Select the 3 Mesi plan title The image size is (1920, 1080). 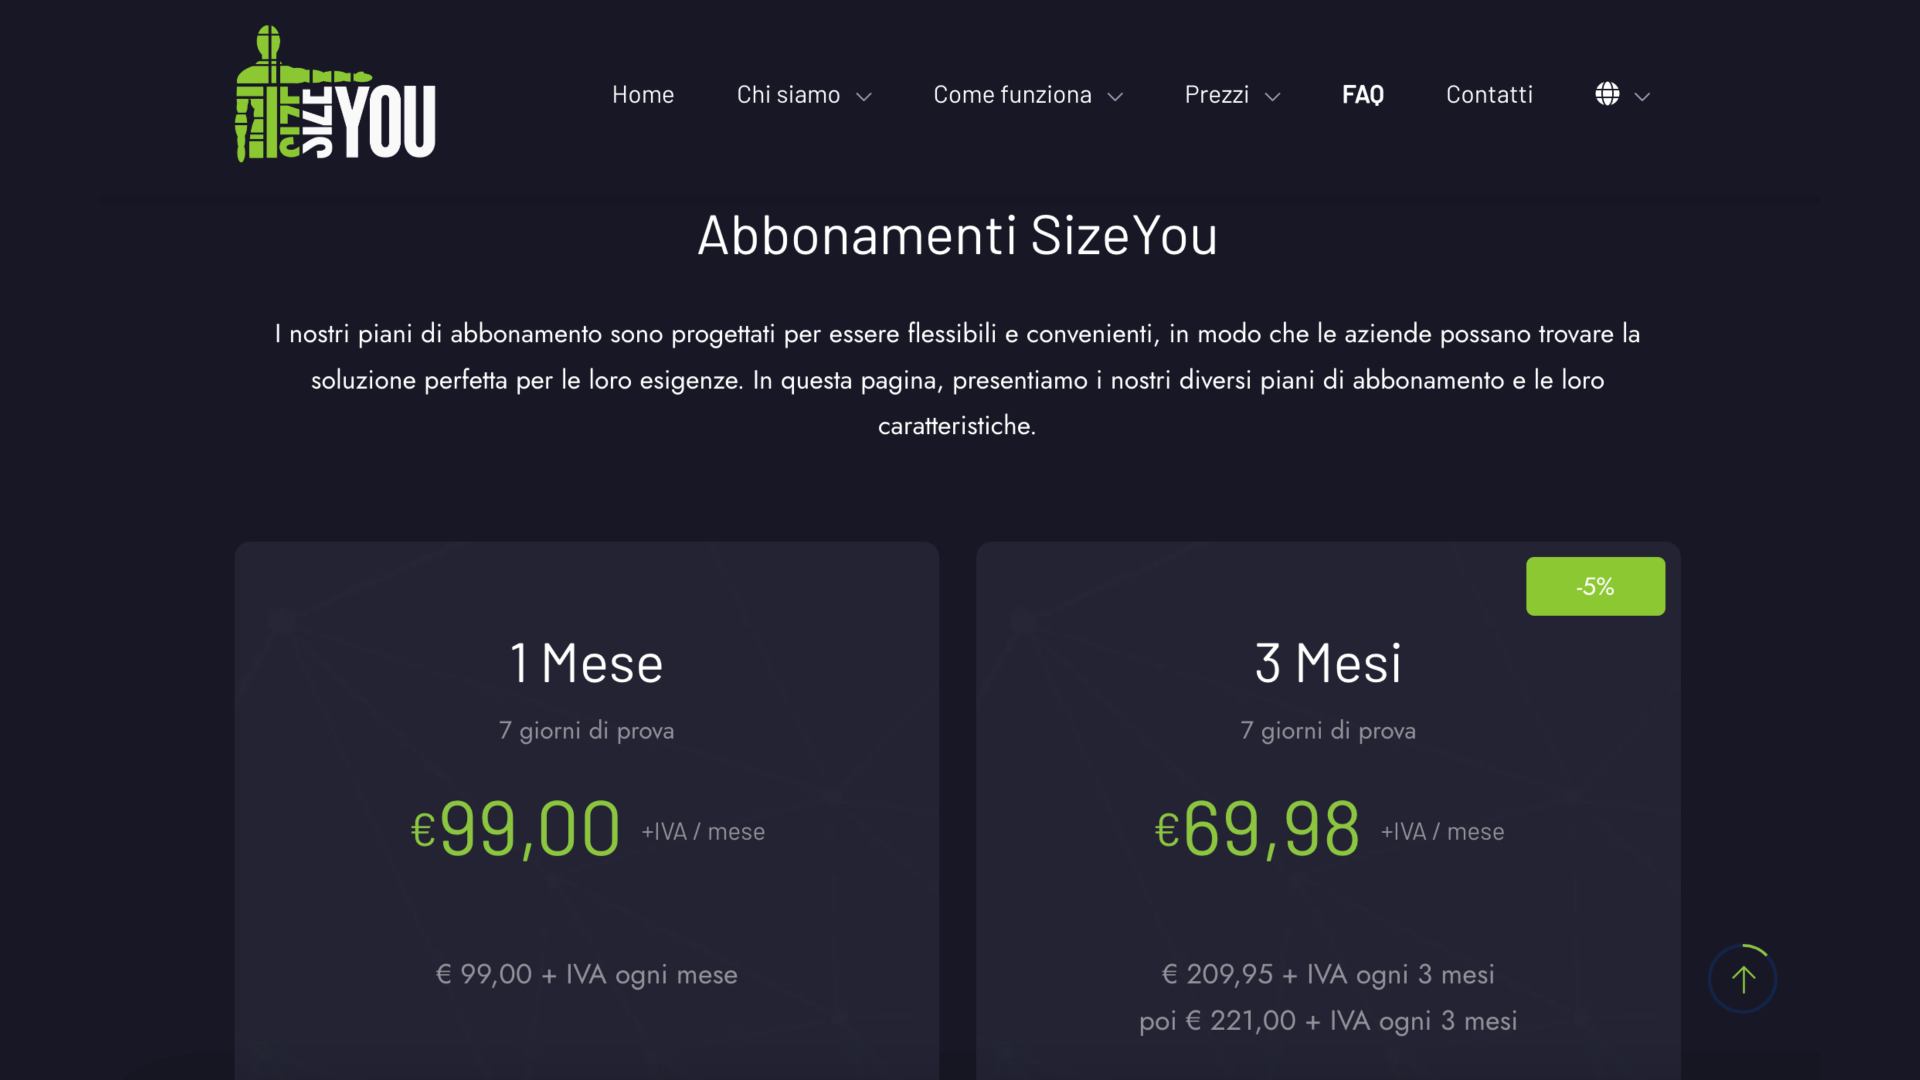click(1328, 663)
